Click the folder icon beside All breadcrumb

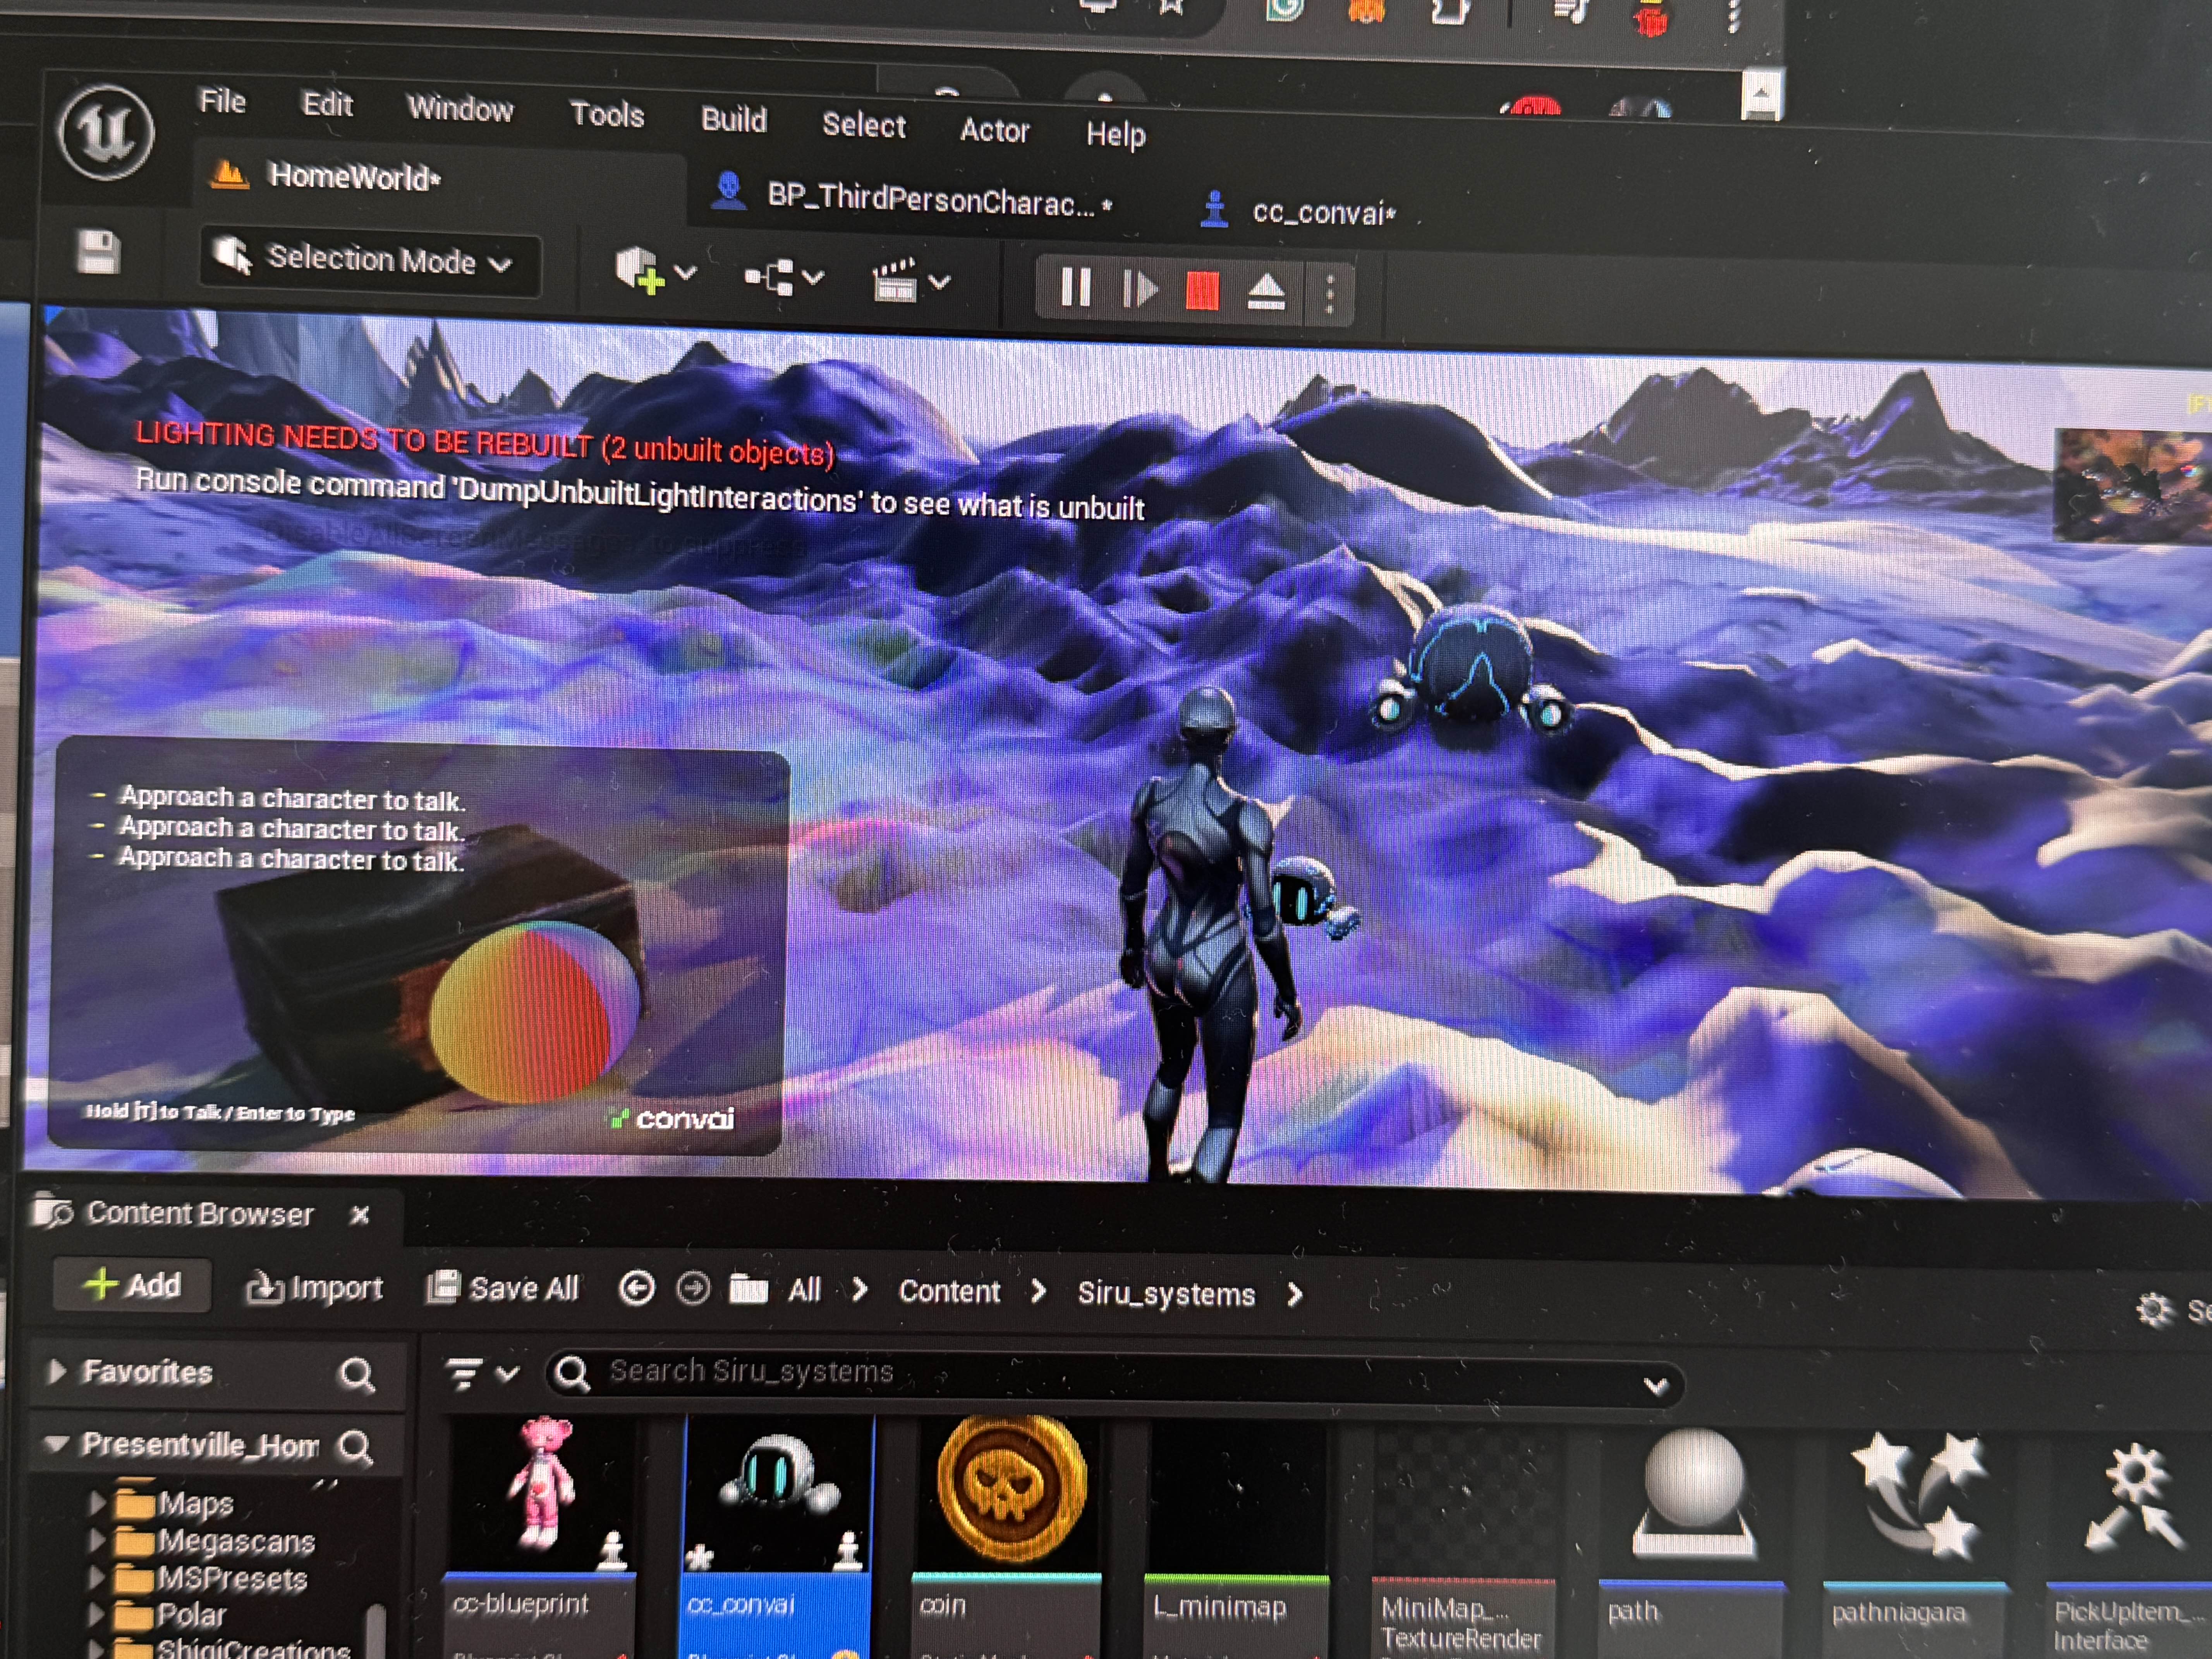tap(748, 1289)
